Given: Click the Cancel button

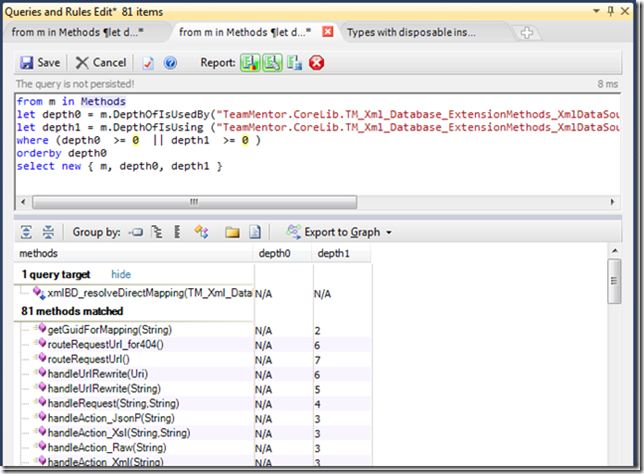Looking at the screenshot, I should tap(101, 62).
